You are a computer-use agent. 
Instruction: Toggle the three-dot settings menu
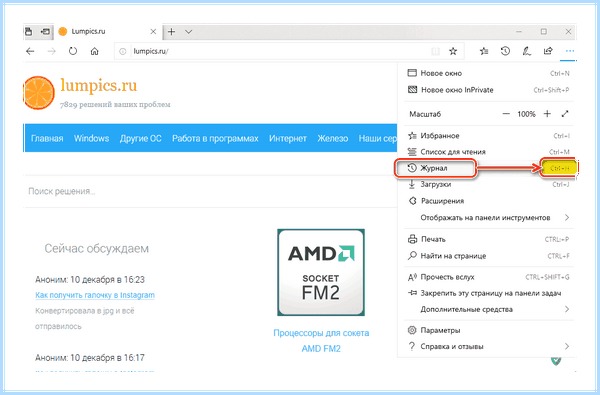point(570,51)
